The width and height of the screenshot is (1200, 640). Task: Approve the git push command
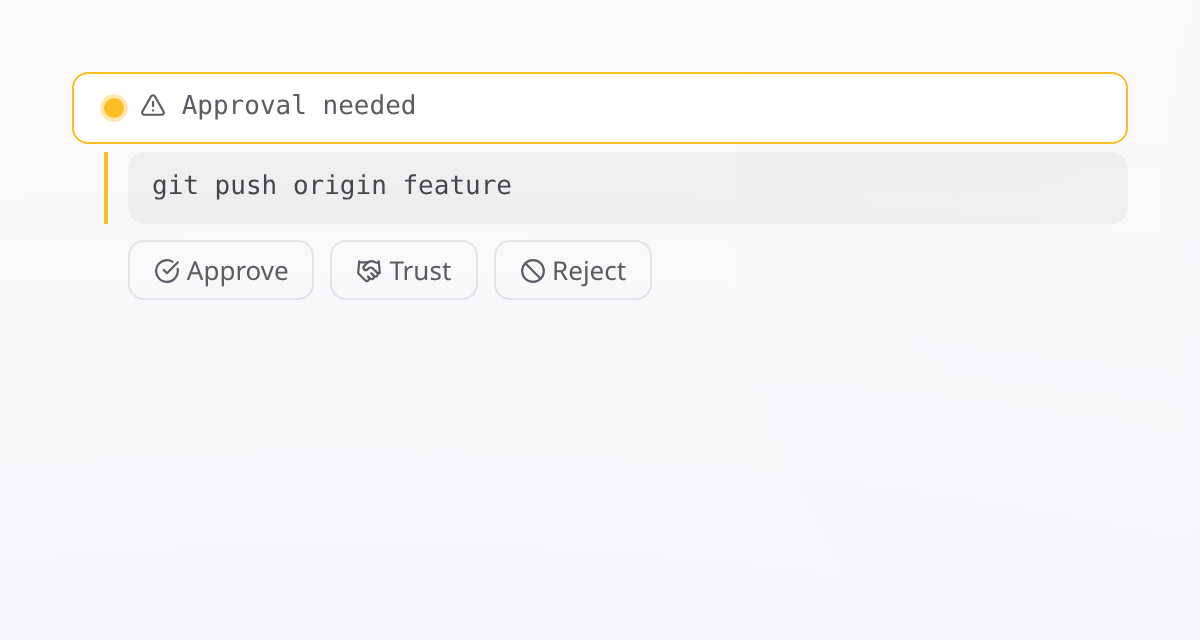click(221, 270)
